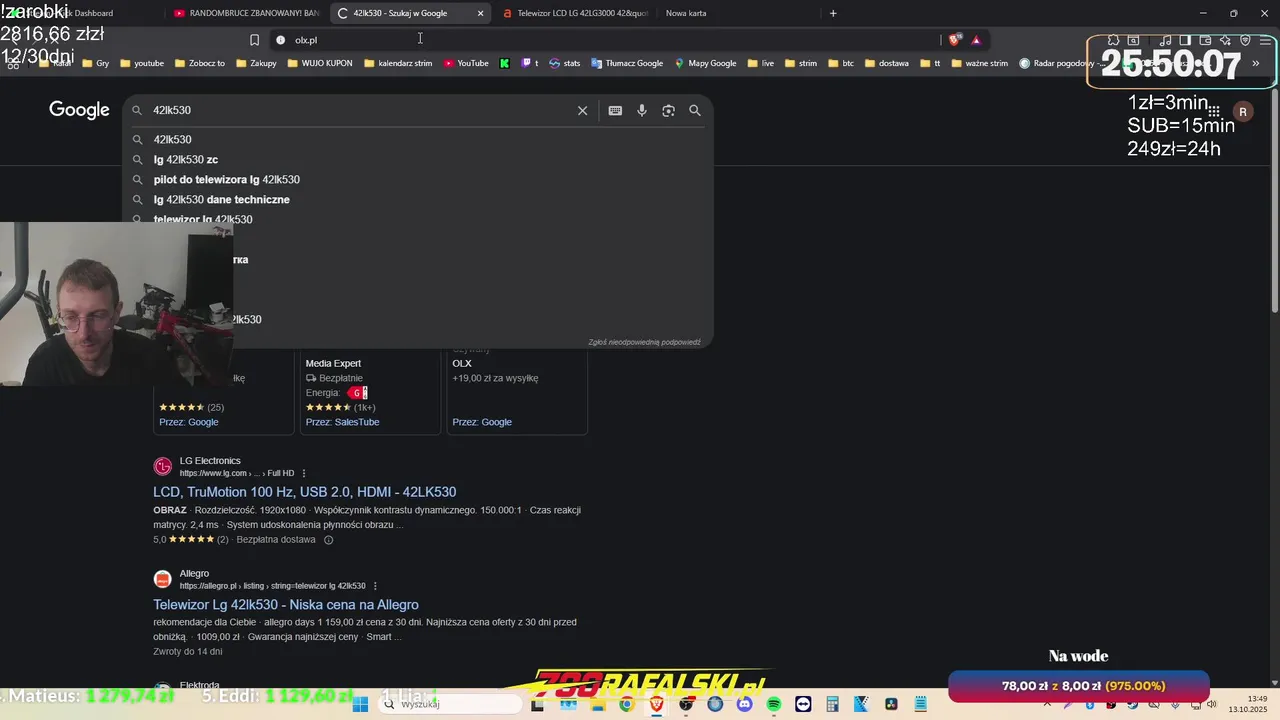Open the dostawa bookmarks folder
1280x720 pixels.
tap(886, 63)
